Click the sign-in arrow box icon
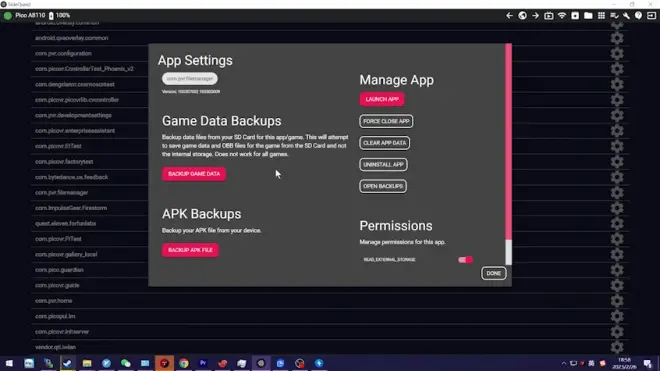 tap(651, 16)
